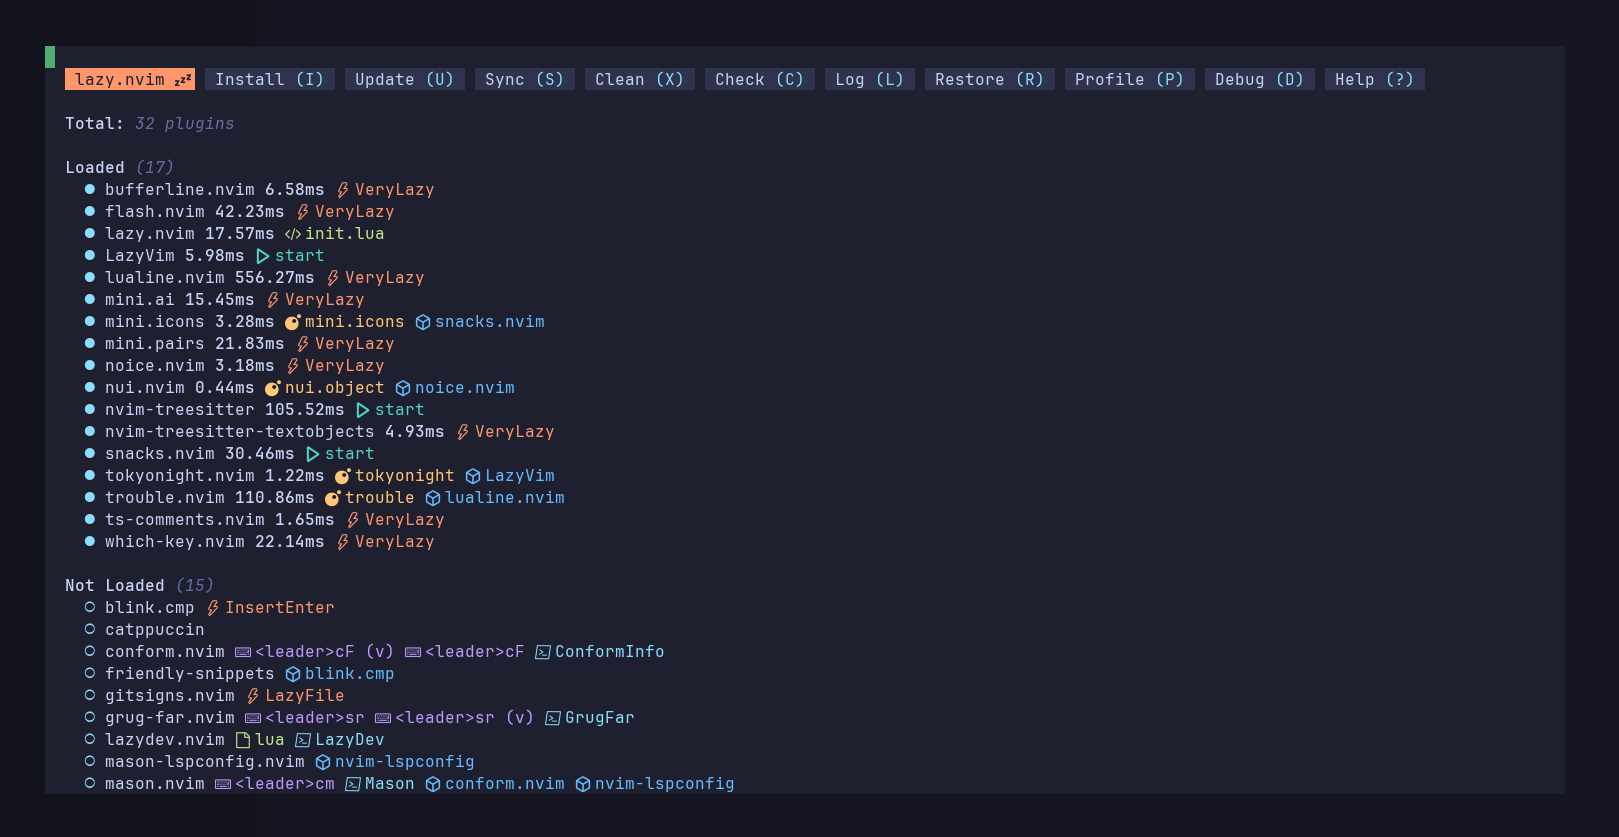Image resolution: width=1619 pixels, height=837 pixels.
Task: Click the keyboard icon before <leader>cm
Action: coord(223,784)
